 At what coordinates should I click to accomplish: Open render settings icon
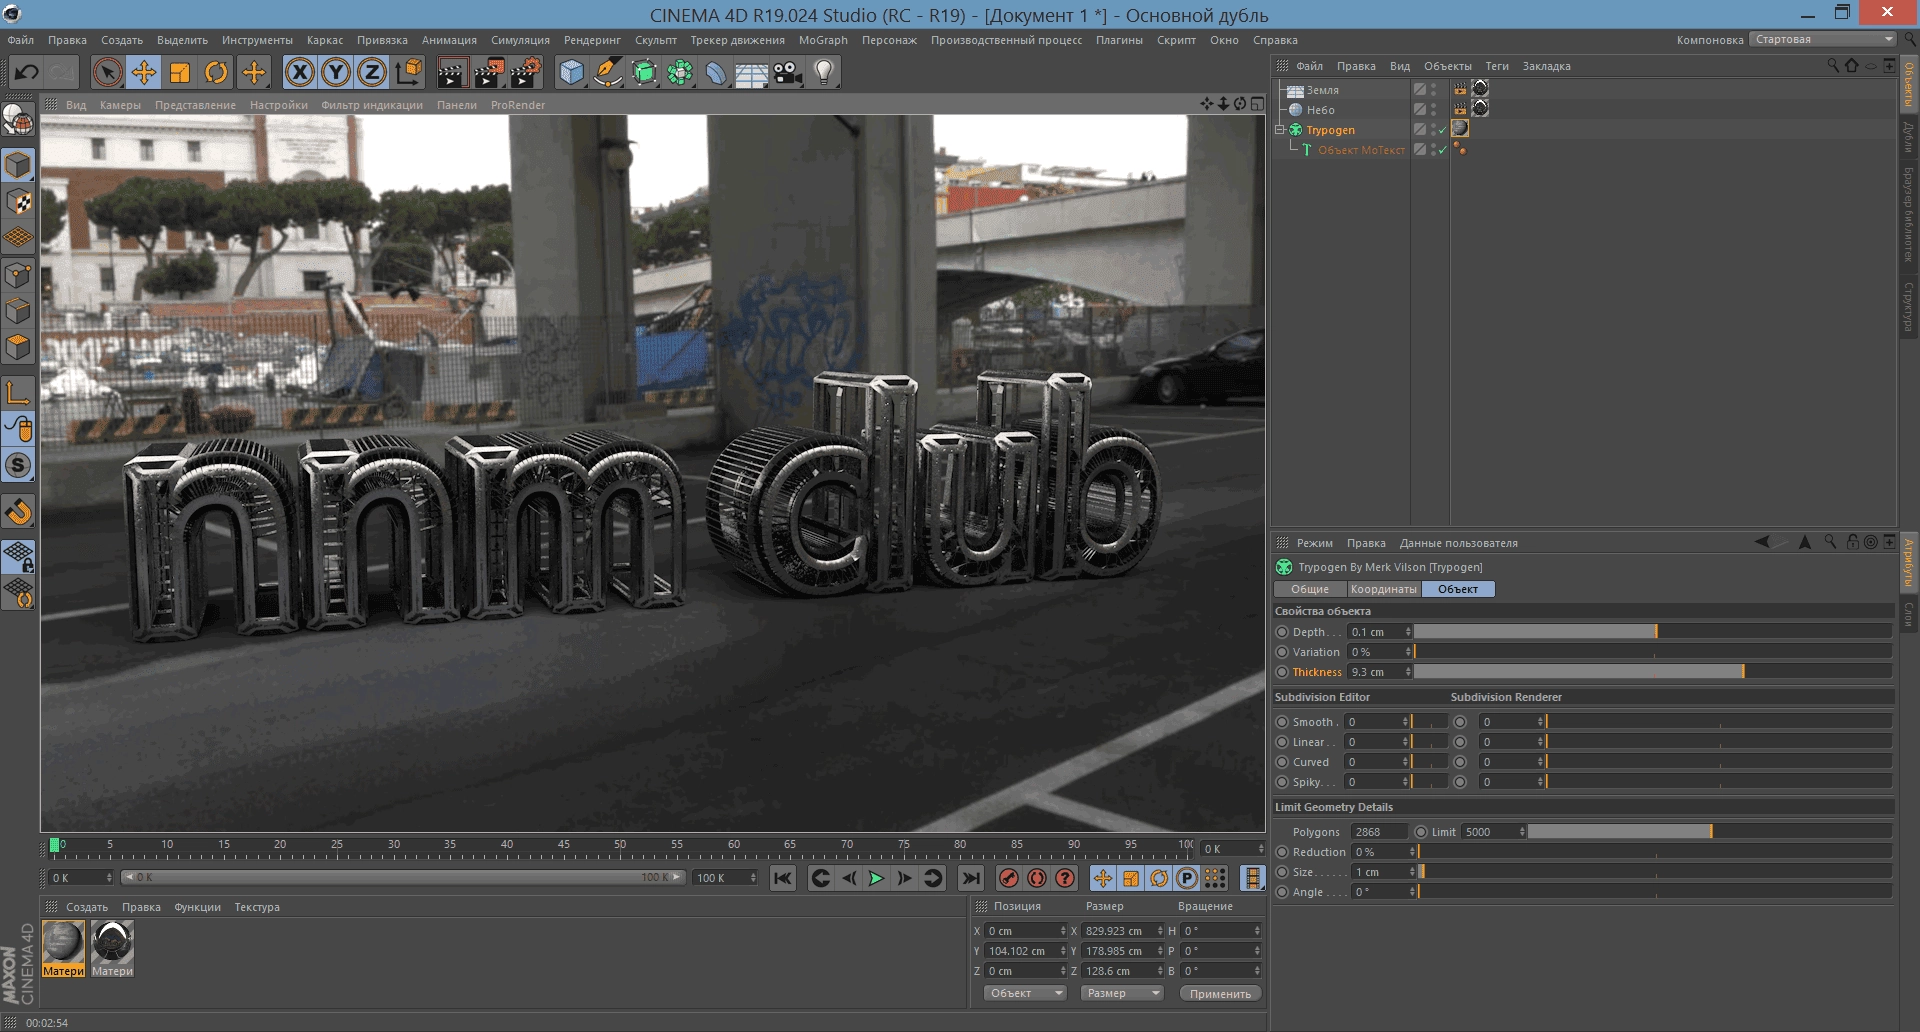[526, 72]
